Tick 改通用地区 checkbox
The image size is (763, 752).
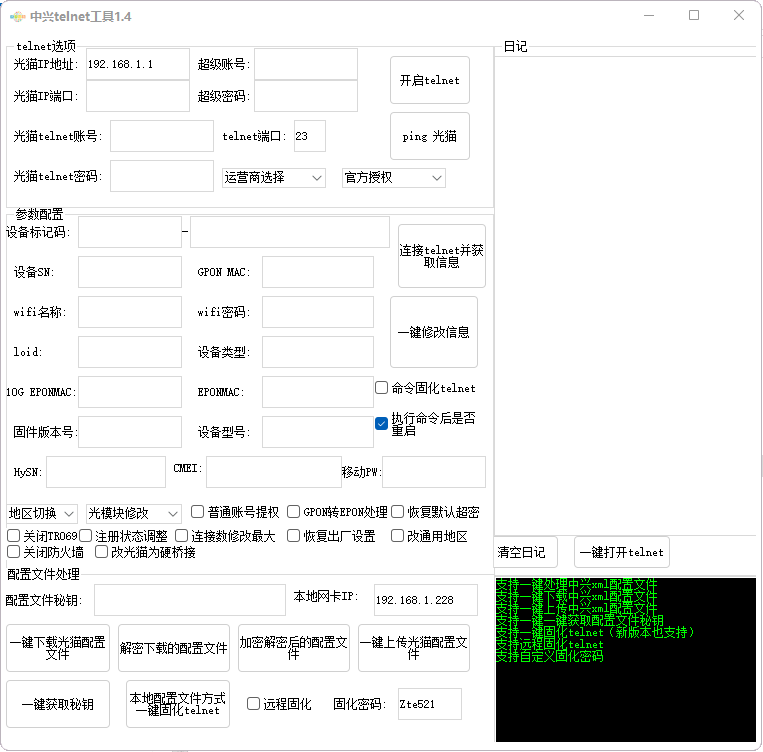[x=398, y=536]
